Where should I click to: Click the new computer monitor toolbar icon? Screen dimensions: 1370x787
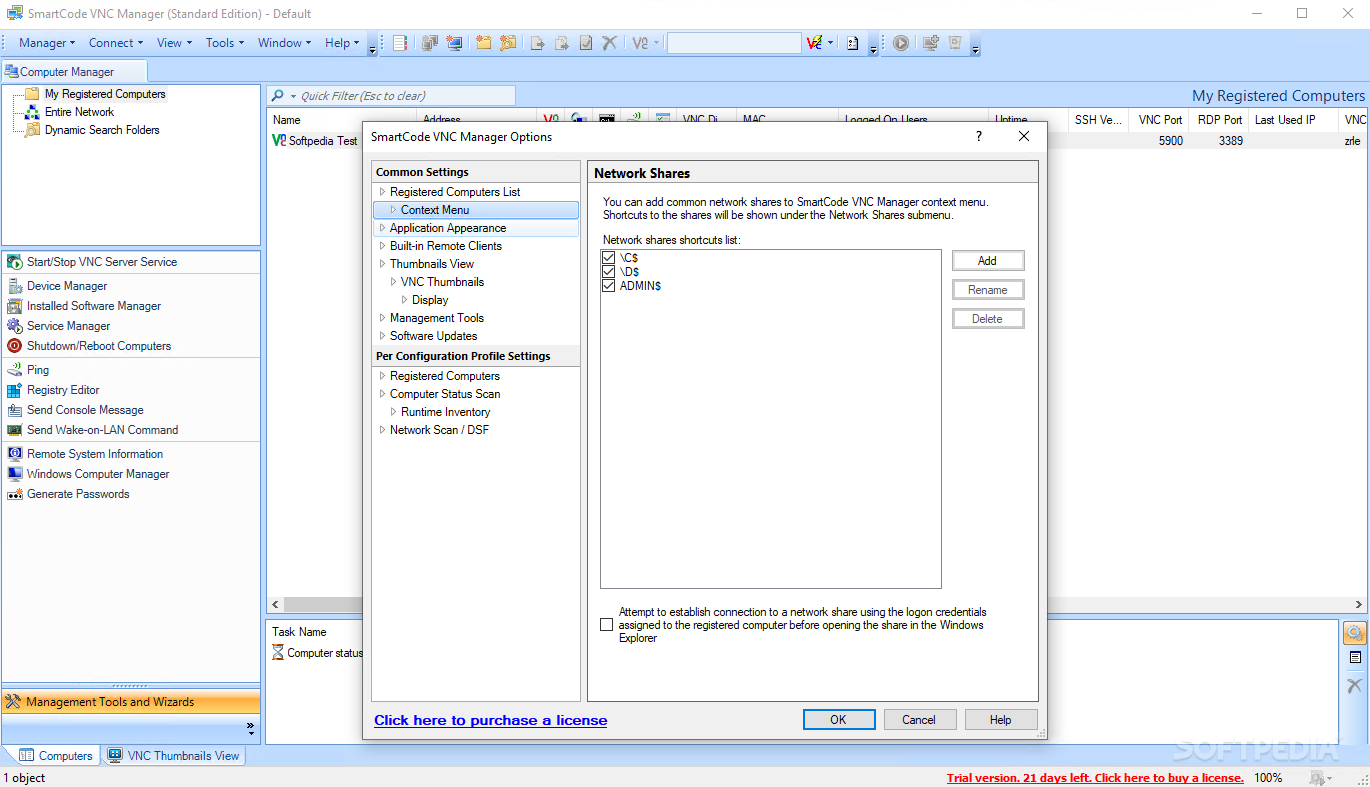click(x=455, y=43)
